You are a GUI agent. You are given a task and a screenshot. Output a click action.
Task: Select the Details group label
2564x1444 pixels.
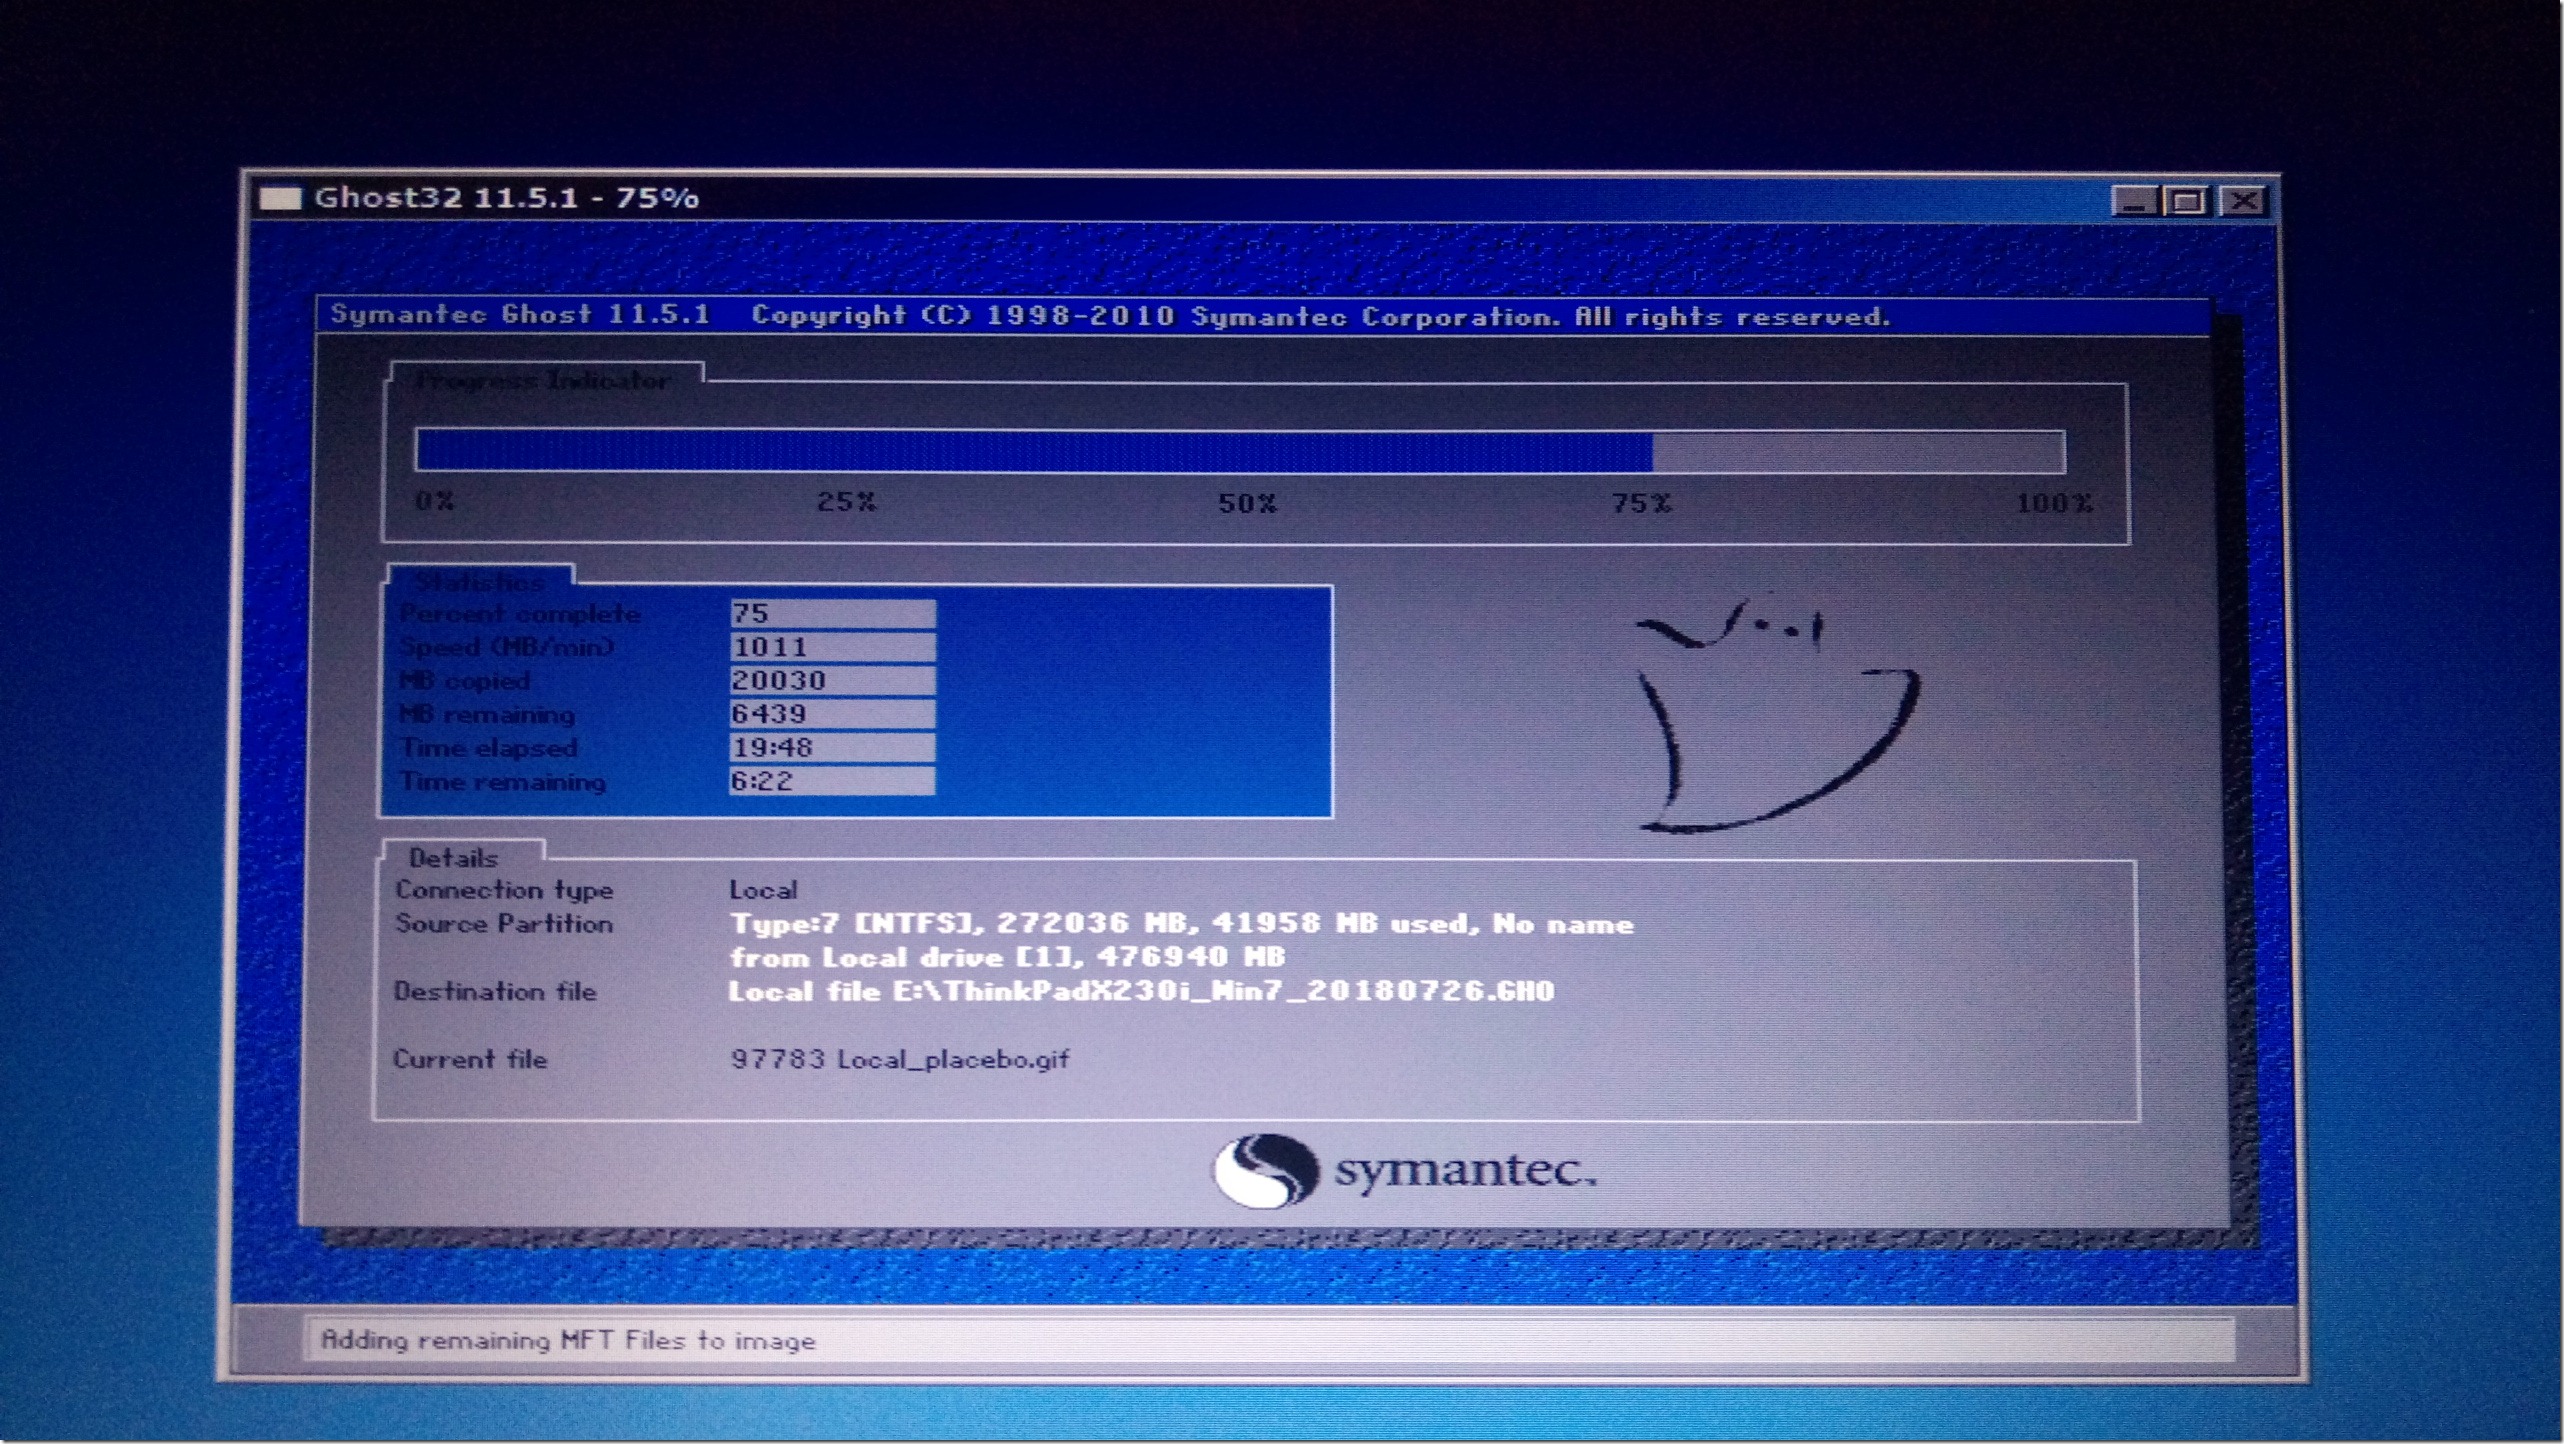point(453,858)
